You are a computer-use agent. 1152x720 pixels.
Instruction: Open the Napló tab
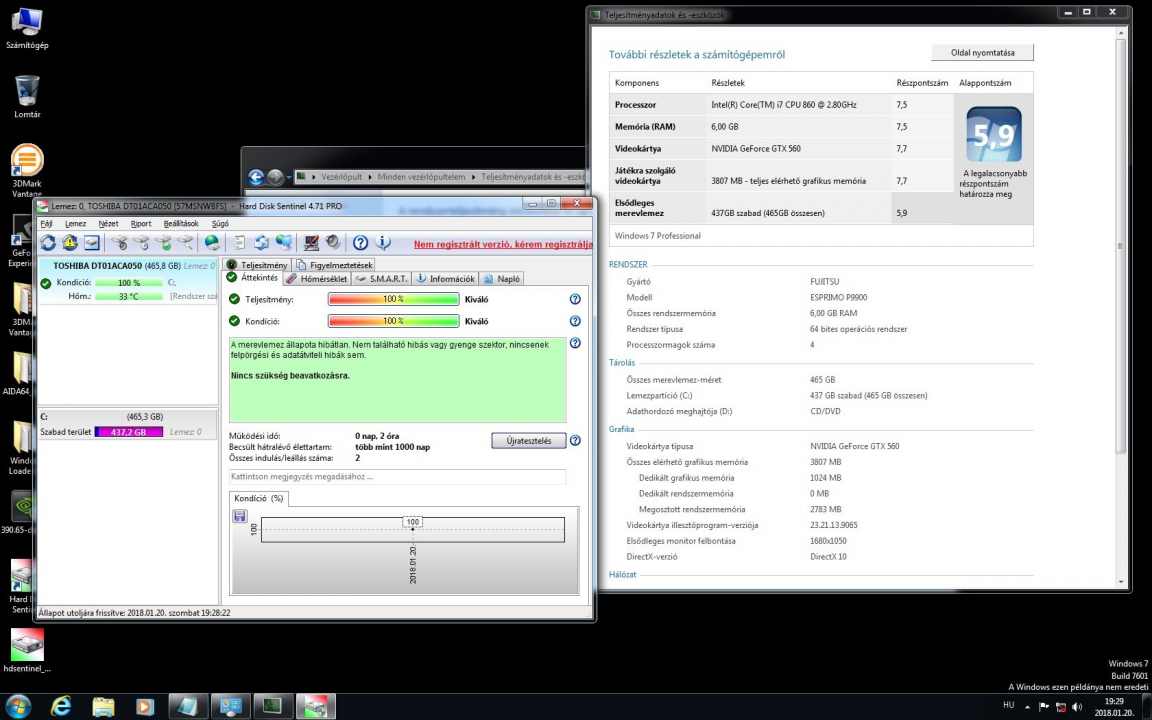click(x=503, y=278)
